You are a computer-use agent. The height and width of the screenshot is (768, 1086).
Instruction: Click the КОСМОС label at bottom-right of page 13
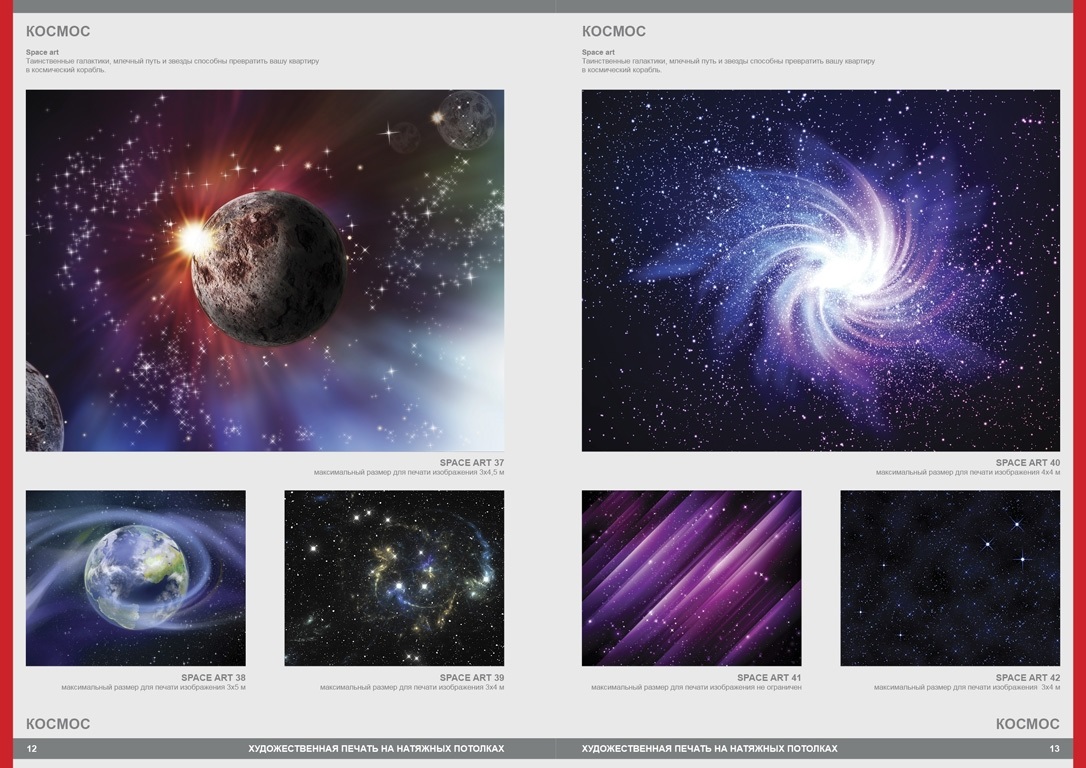(x=1027, y=724)
